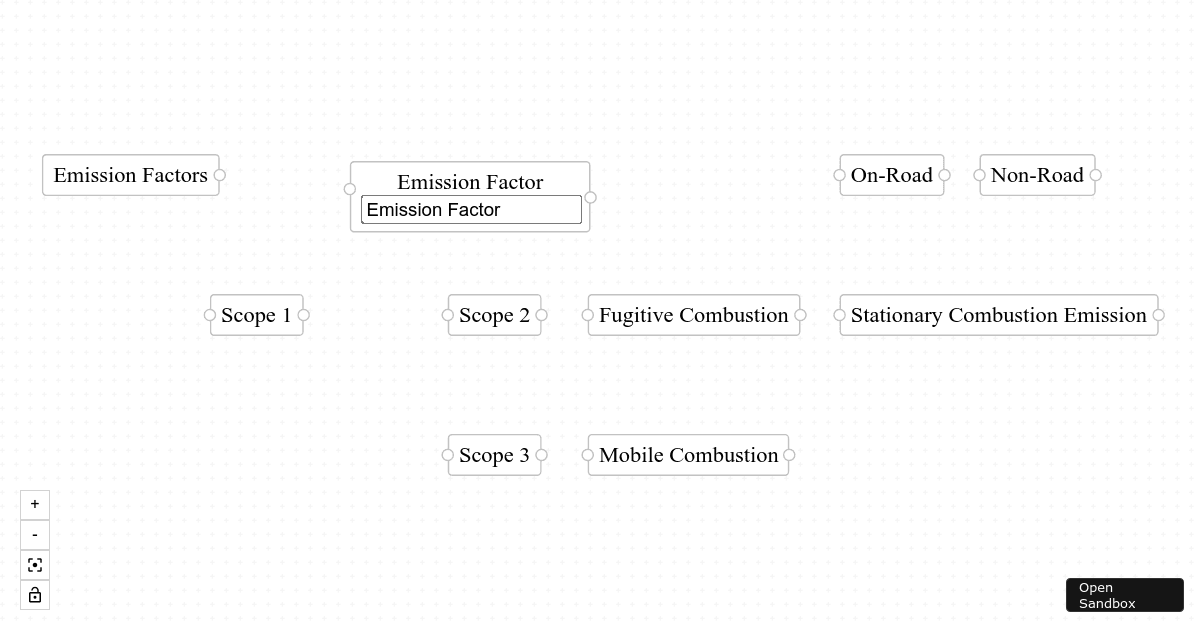Click right handle of Mobile Combustion node

click(789, 455)
